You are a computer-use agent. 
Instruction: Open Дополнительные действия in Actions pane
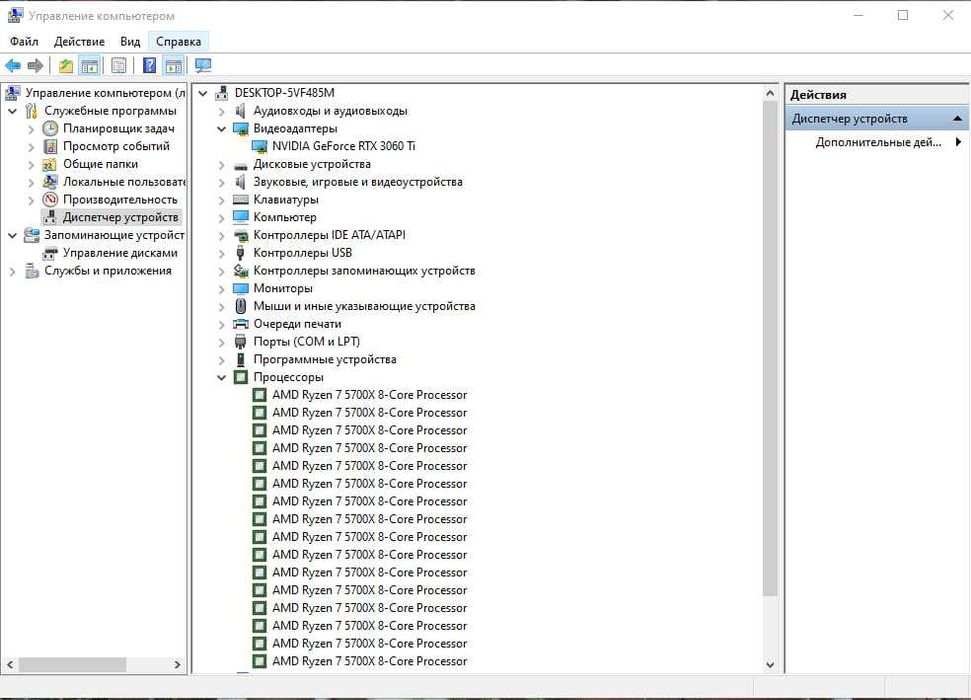[877, 142]
